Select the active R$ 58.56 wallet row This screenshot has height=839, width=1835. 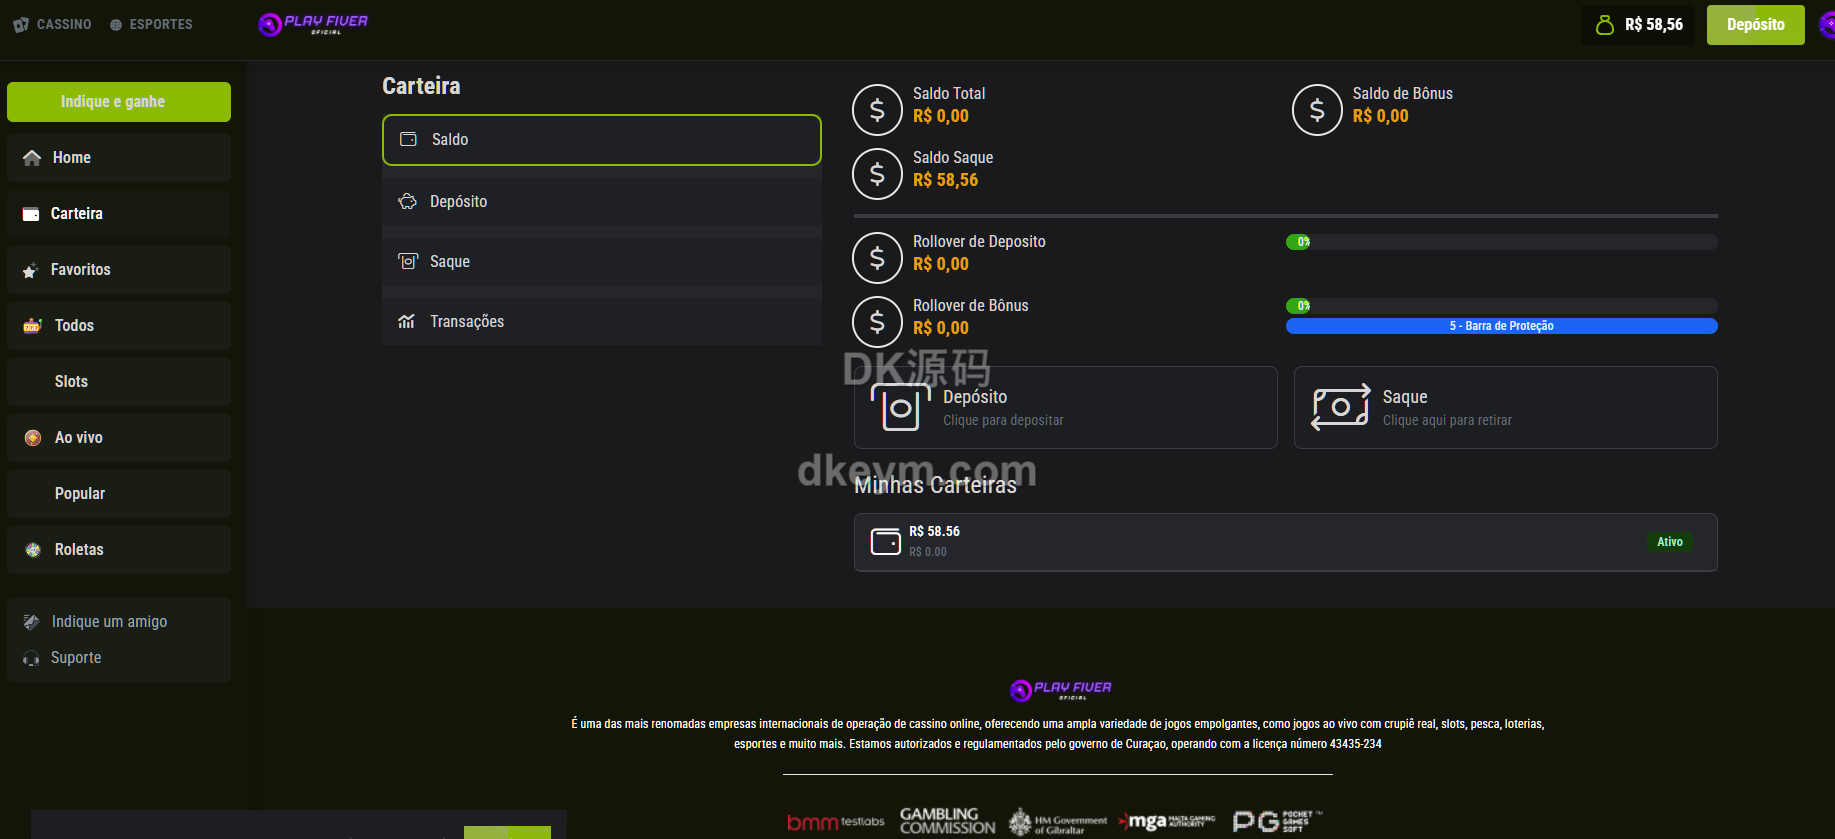1285,542
